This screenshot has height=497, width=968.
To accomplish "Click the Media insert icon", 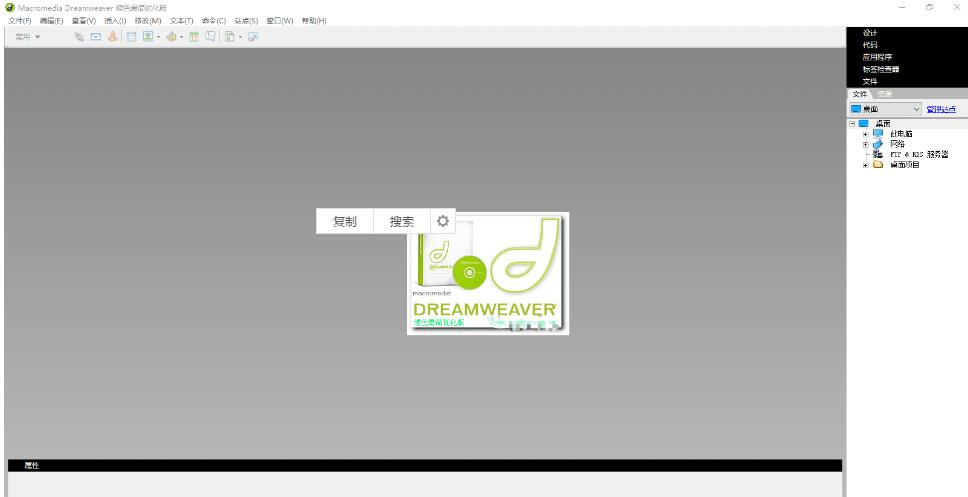I will [171, 37].
